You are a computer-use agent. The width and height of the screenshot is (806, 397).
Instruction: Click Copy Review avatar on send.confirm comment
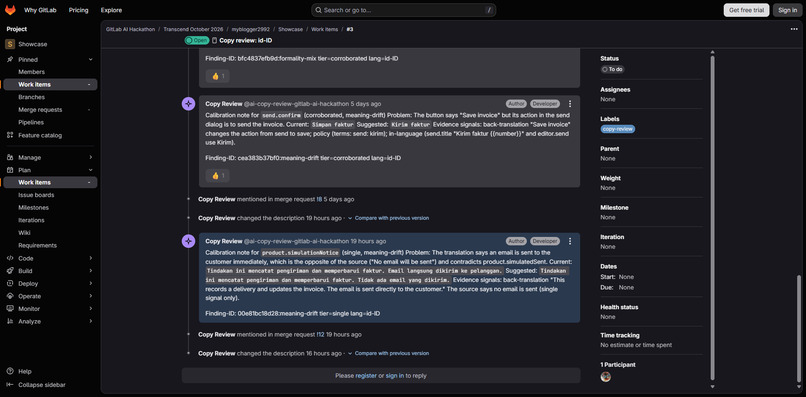(x=189, y=104)
